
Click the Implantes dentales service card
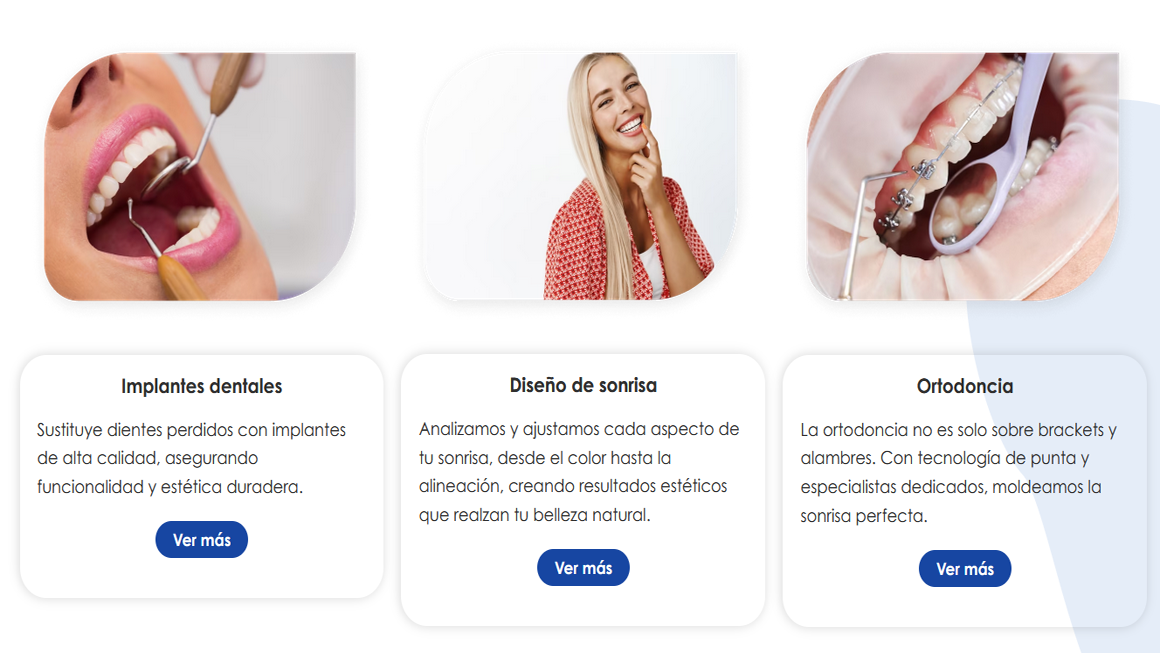pos(201,476)
